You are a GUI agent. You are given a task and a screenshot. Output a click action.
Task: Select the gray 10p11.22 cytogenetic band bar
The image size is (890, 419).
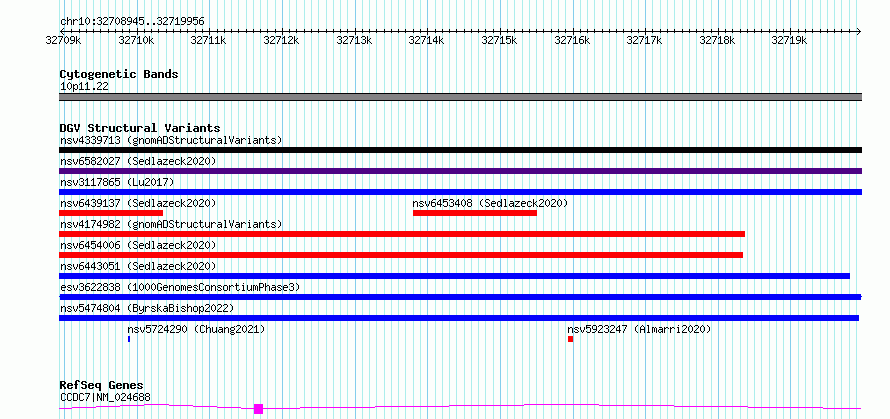[x=460, y=97]
